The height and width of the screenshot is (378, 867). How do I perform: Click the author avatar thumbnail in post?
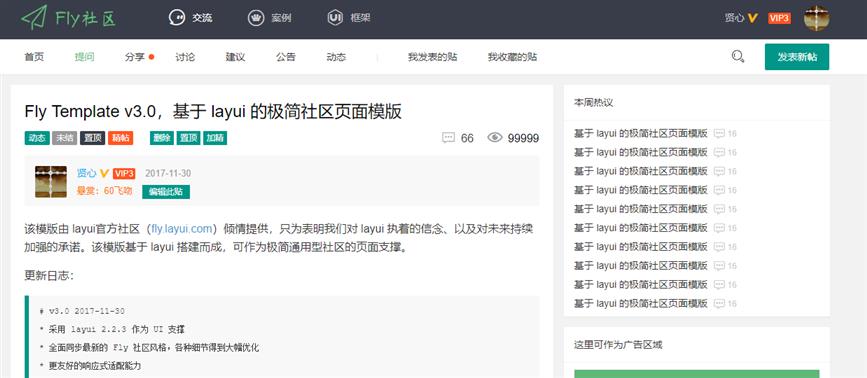click(51, 182)
